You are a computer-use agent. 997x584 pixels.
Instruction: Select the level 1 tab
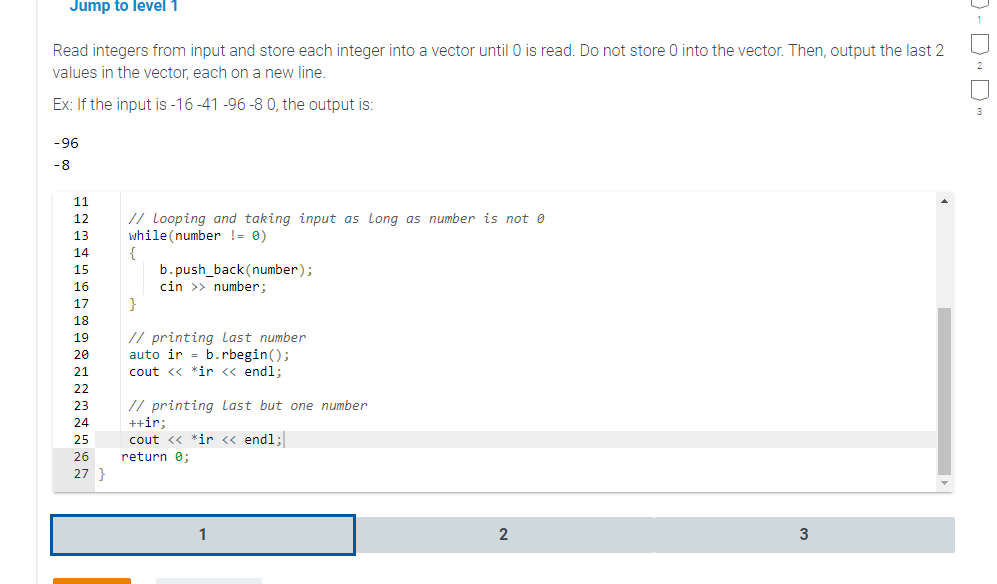pos(202,534)
